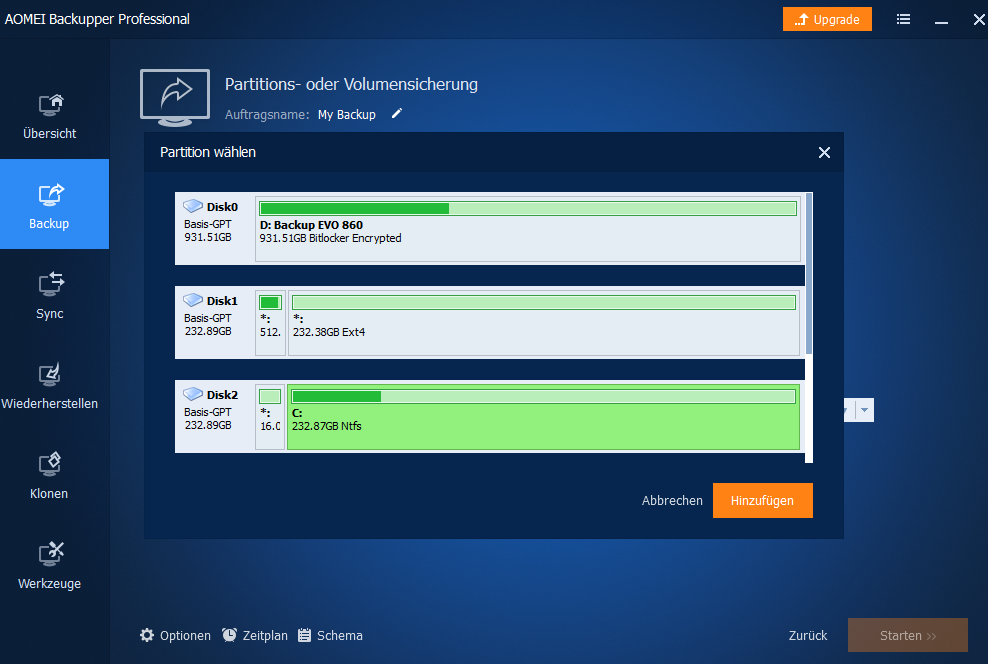Click the Disk0 931.51GB size text
The image size is (988, 664).
pos(208,238)
